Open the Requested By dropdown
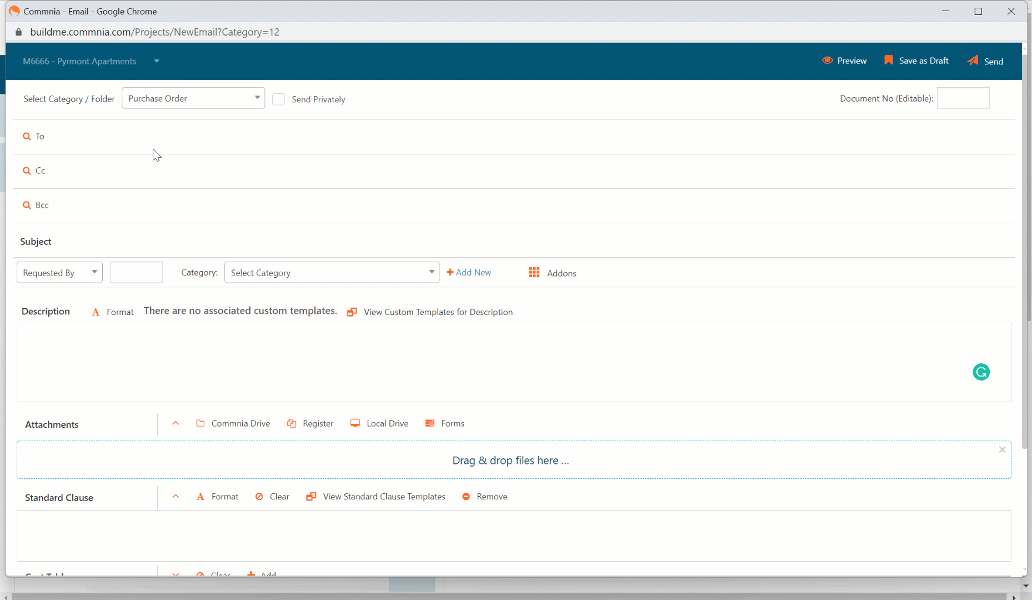 coord(59,272)
